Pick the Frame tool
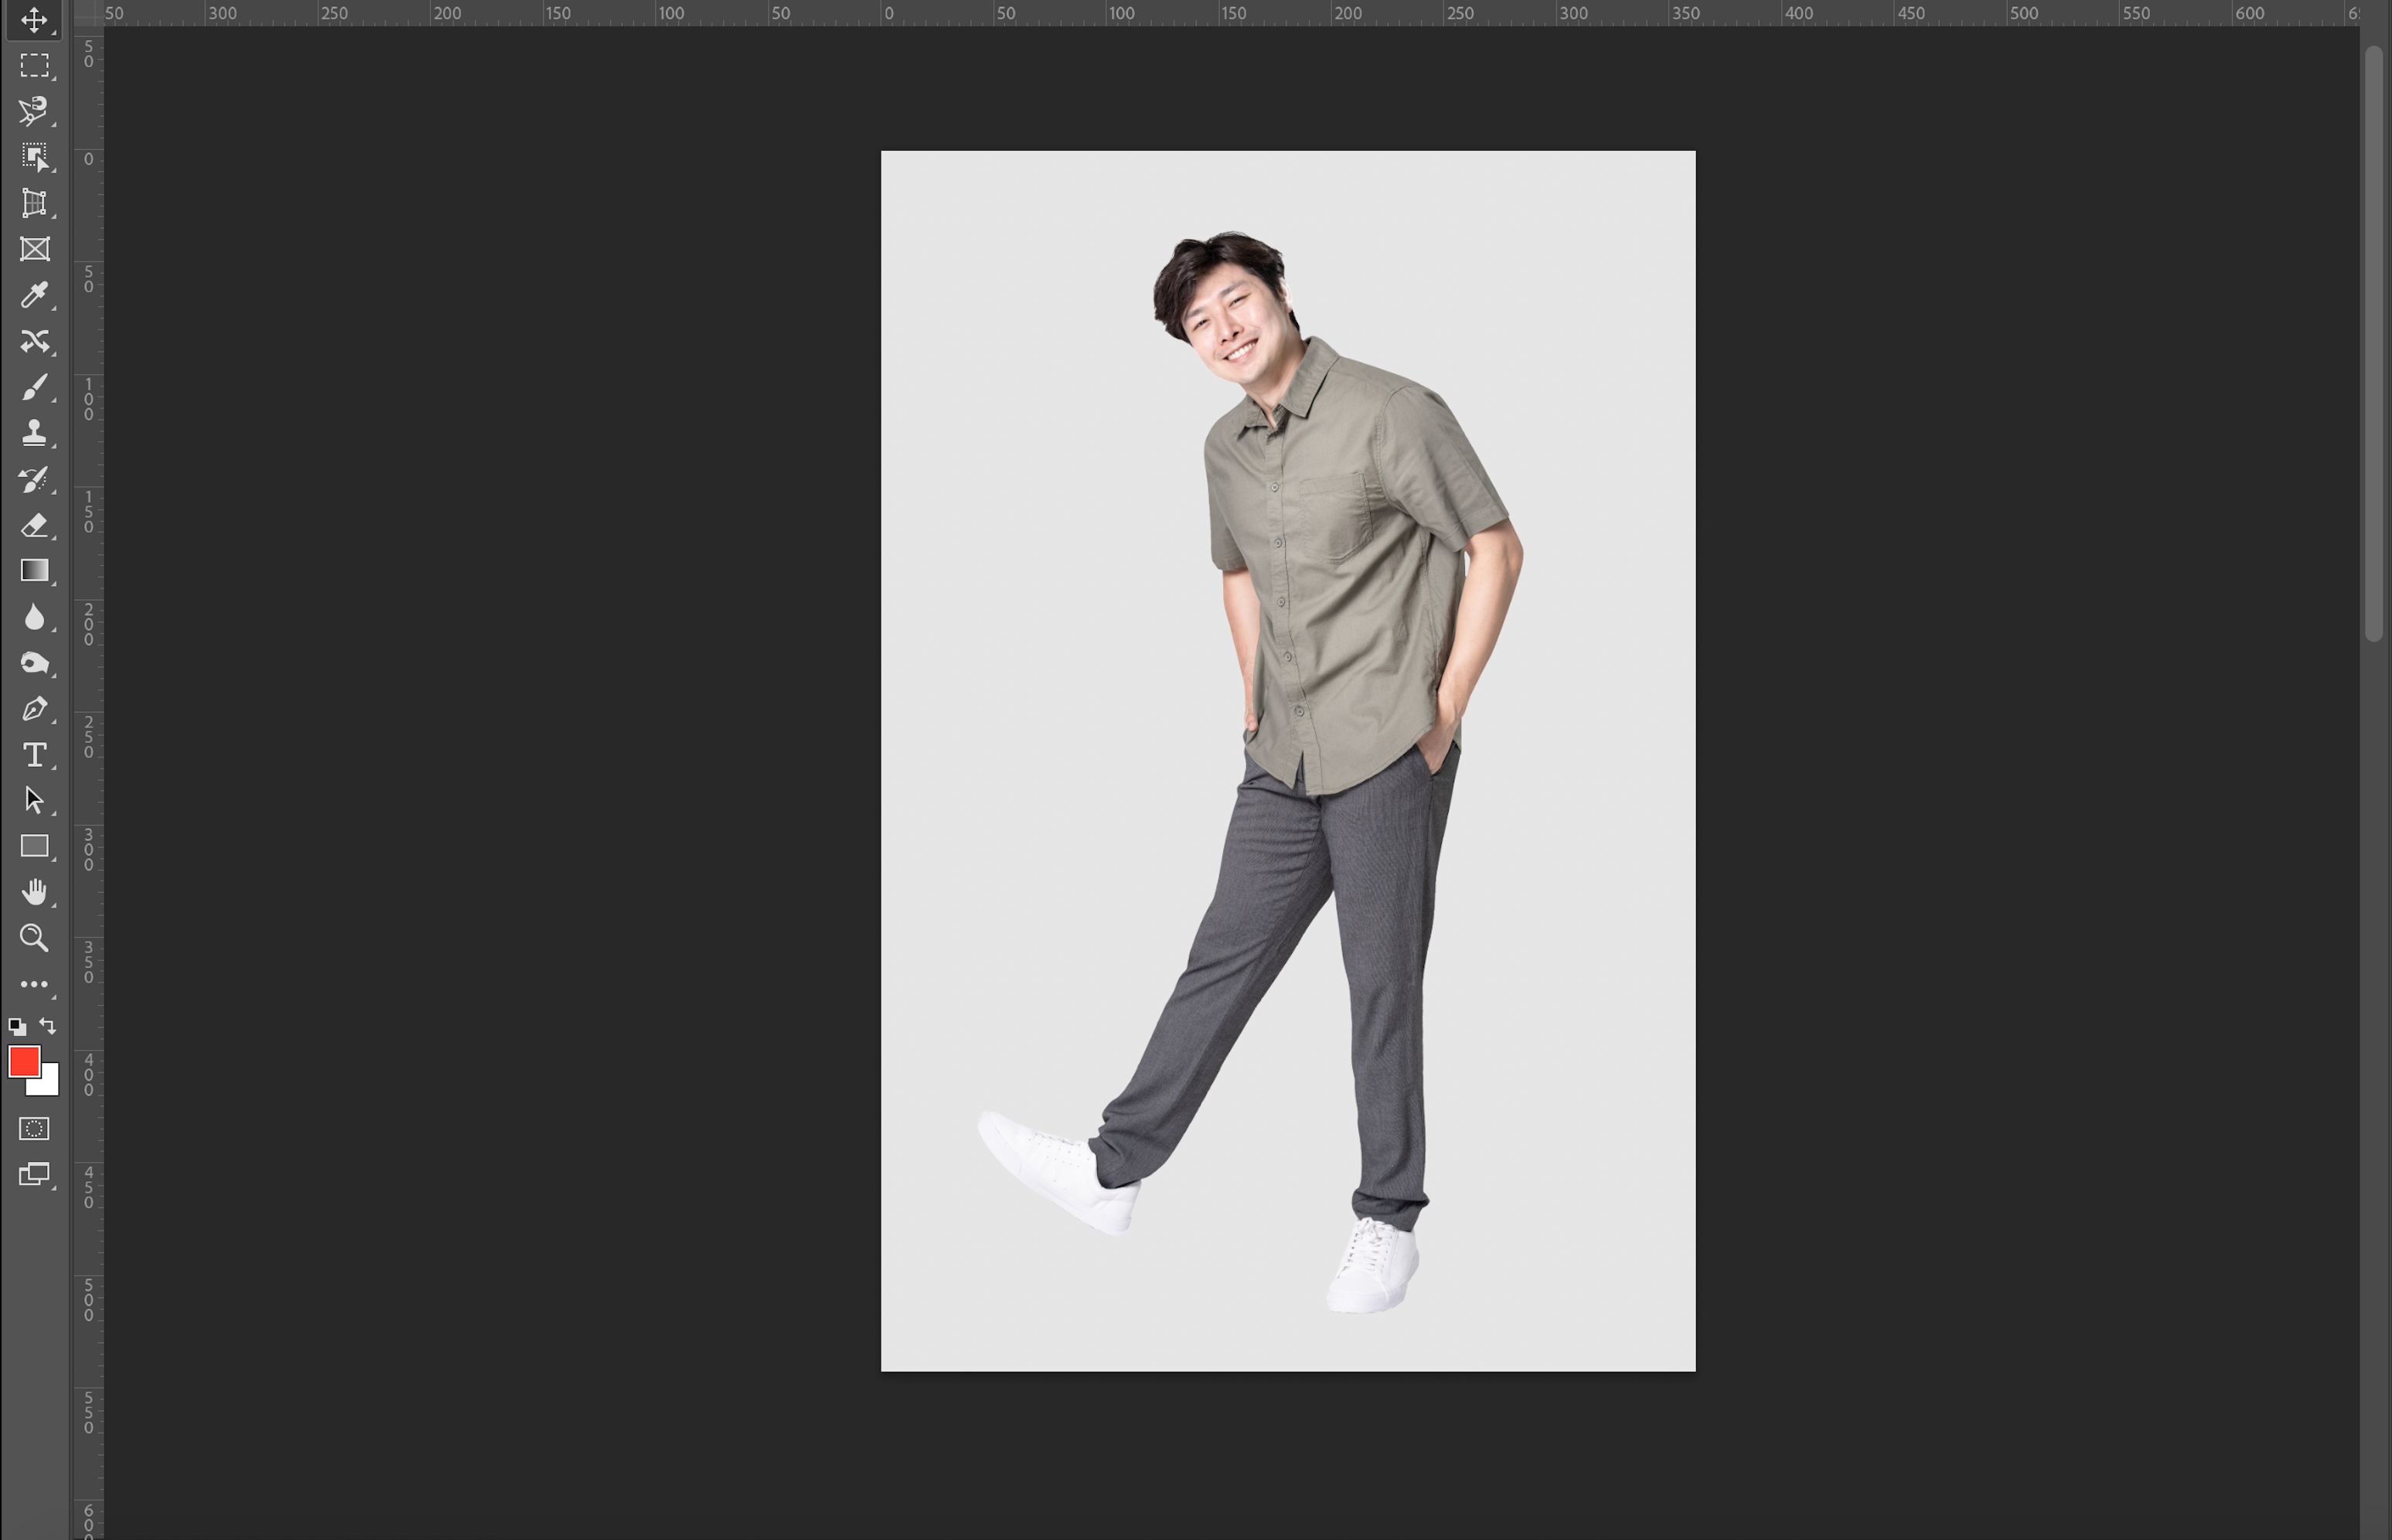This screenshot has width=2392, height=1540. pyautogui.click(x=34, y=249)
